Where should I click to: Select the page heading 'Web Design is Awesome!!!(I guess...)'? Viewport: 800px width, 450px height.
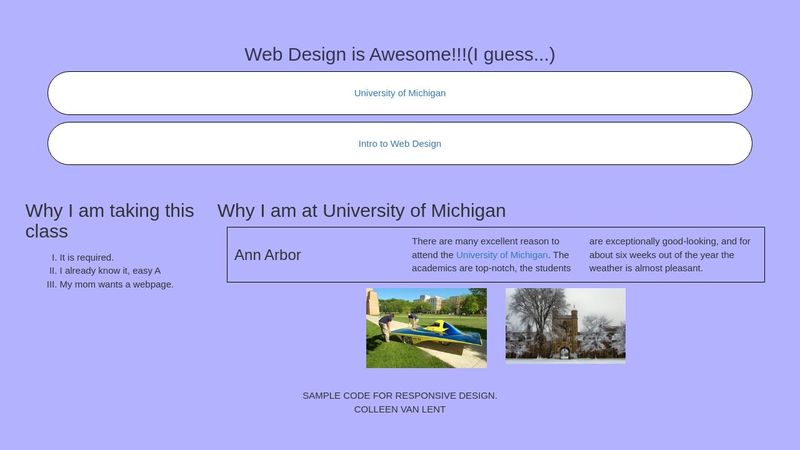[x=399, y=54]
